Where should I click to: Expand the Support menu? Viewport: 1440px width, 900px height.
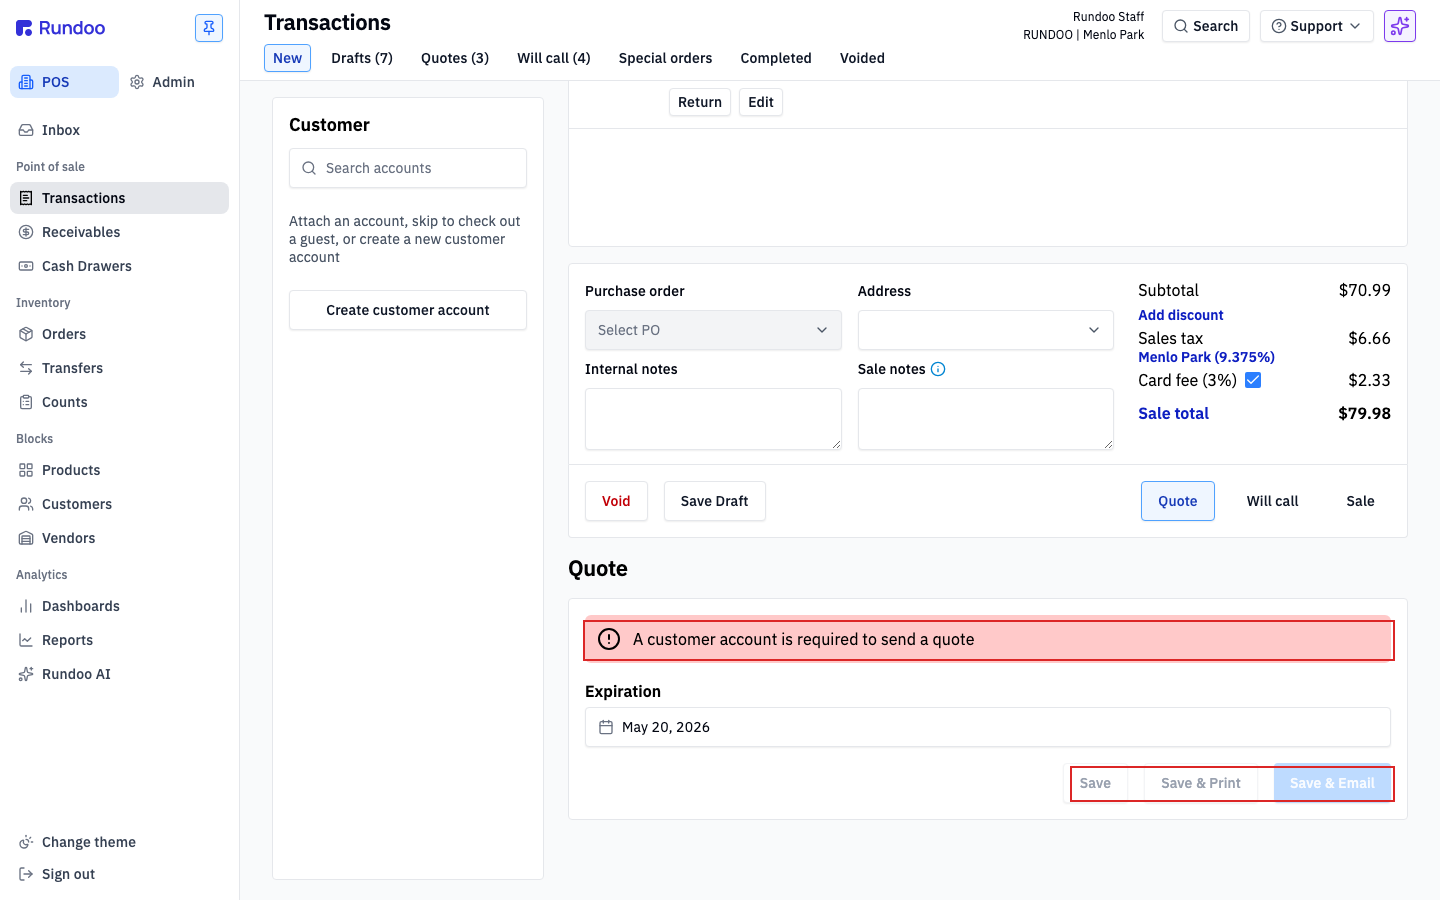[1316, 26]
